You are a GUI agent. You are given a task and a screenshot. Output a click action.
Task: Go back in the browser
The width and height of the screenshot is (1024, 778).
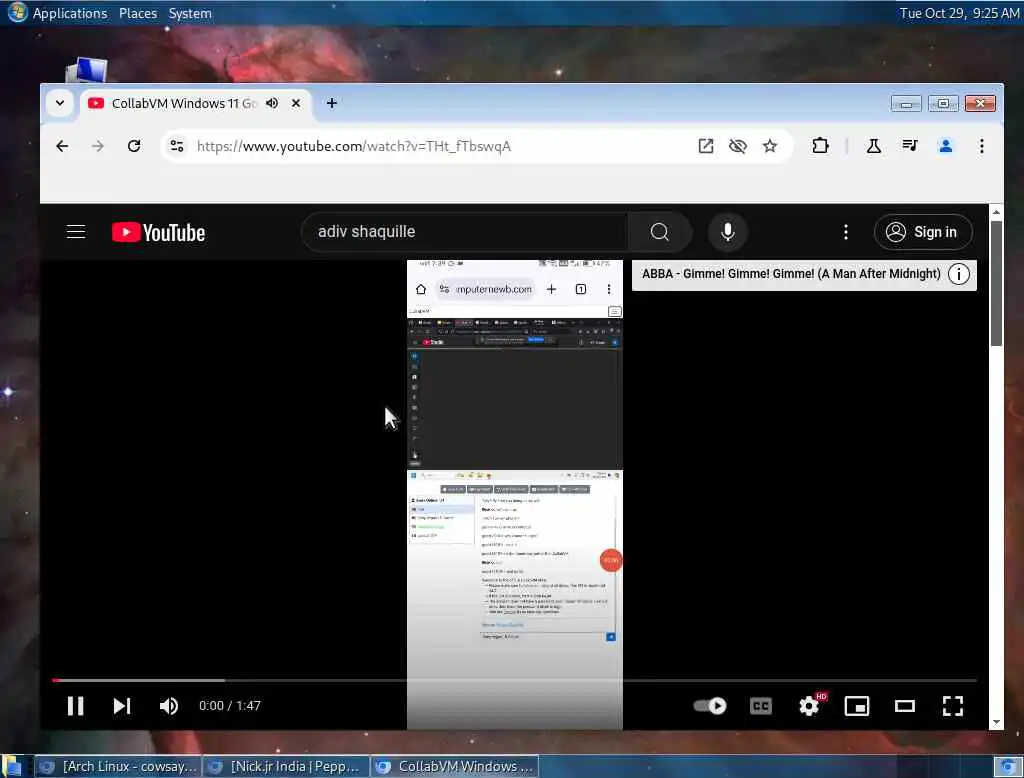(x=62, y=146)
